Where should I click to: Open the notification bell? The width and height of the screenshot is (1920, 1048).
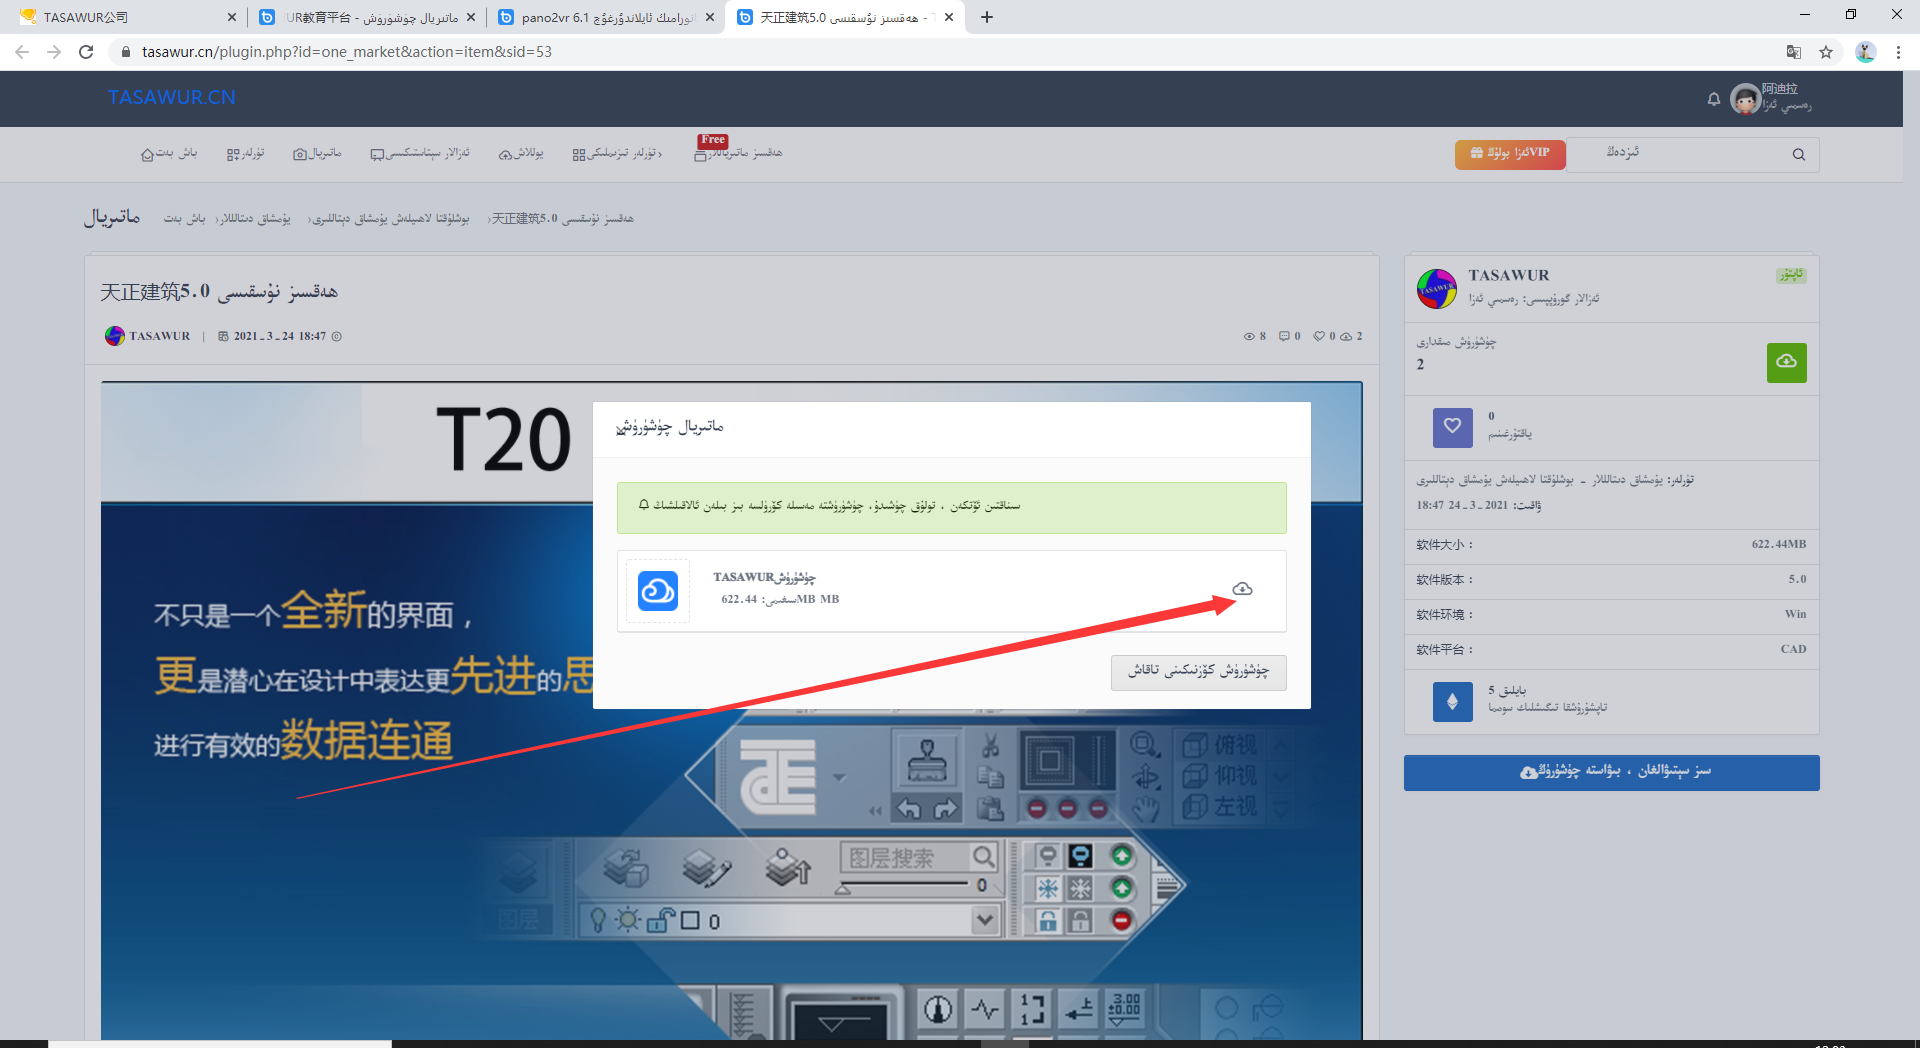[x=1714, y=99]
